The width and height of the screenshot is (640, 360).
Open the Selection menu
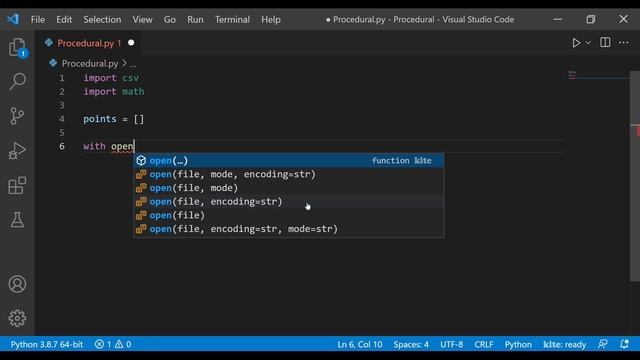point(102,20)
